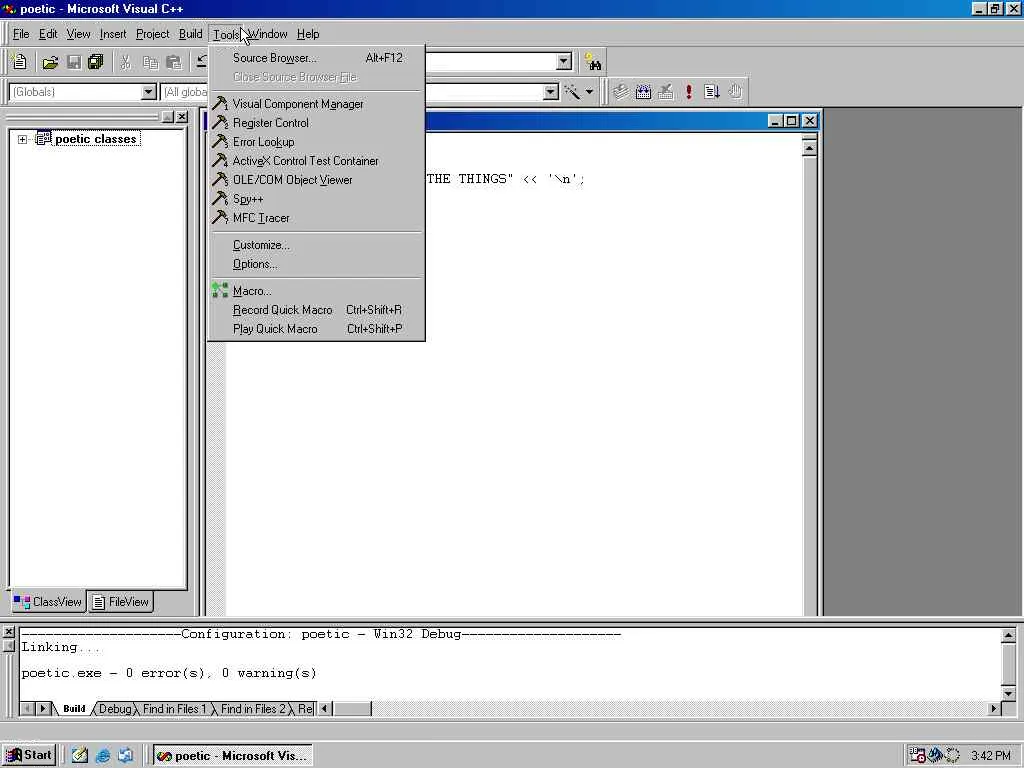Choose Register Control menu entry
Image resolution: width=1024 pixels, height=768 pixels.
(x=317, y=123)
